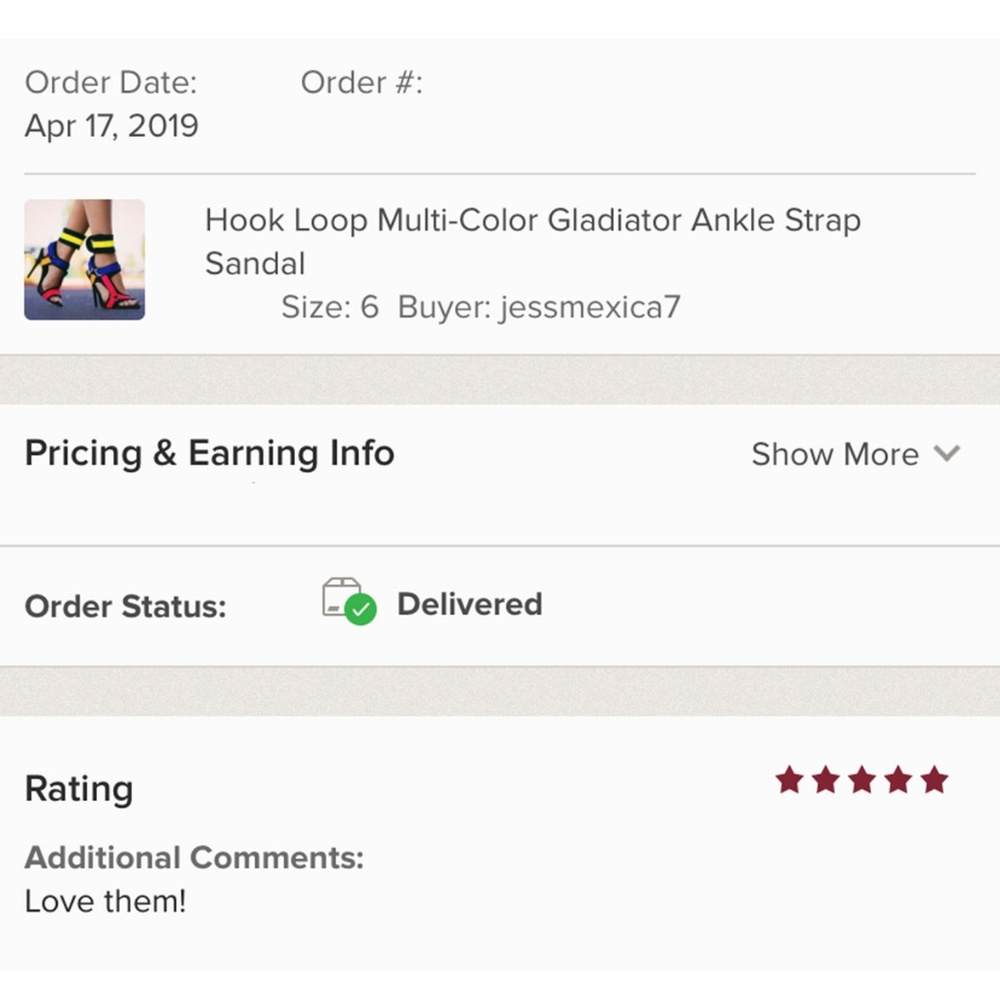Open the gladiator sandal product thumbnail
The width and height of the screenshot is (1000, 1000).
coord(85,260)
